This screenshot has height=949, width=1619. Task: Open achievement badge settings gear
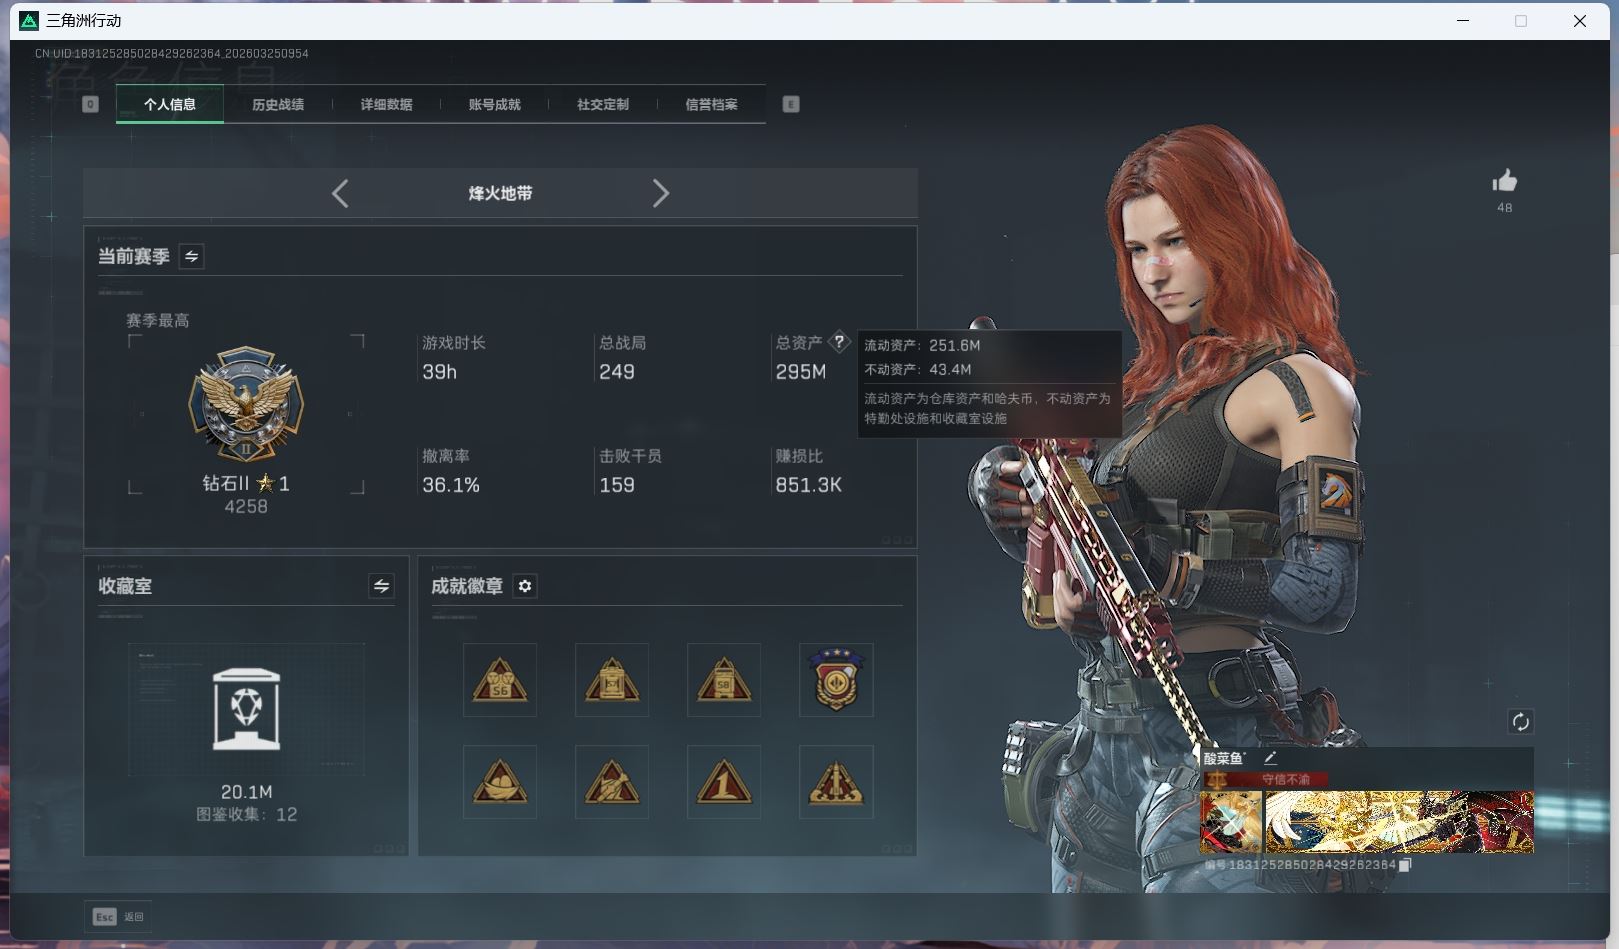525,586
